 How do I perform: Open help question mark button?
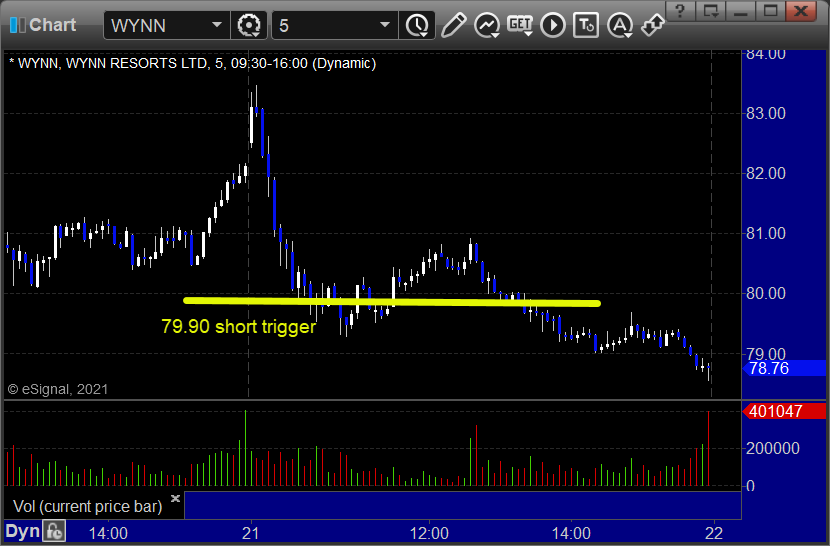(x=680, y=11)
